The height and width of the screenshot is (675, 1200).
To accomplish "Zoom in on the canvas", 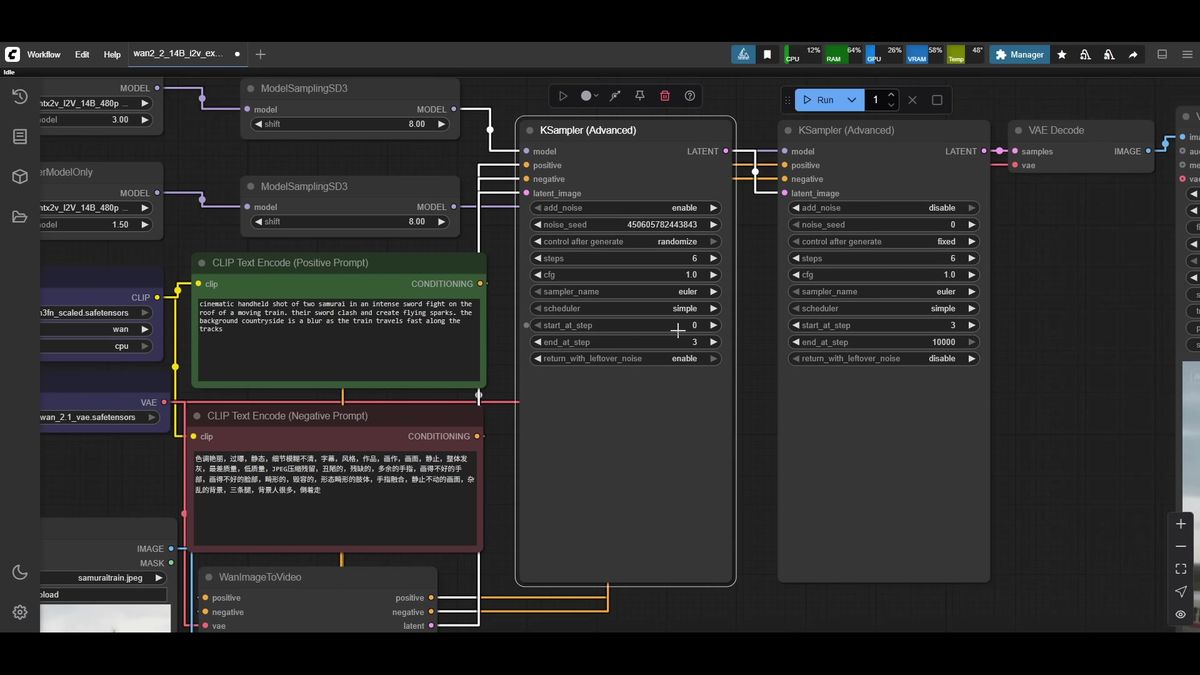I will point(1181,523).
